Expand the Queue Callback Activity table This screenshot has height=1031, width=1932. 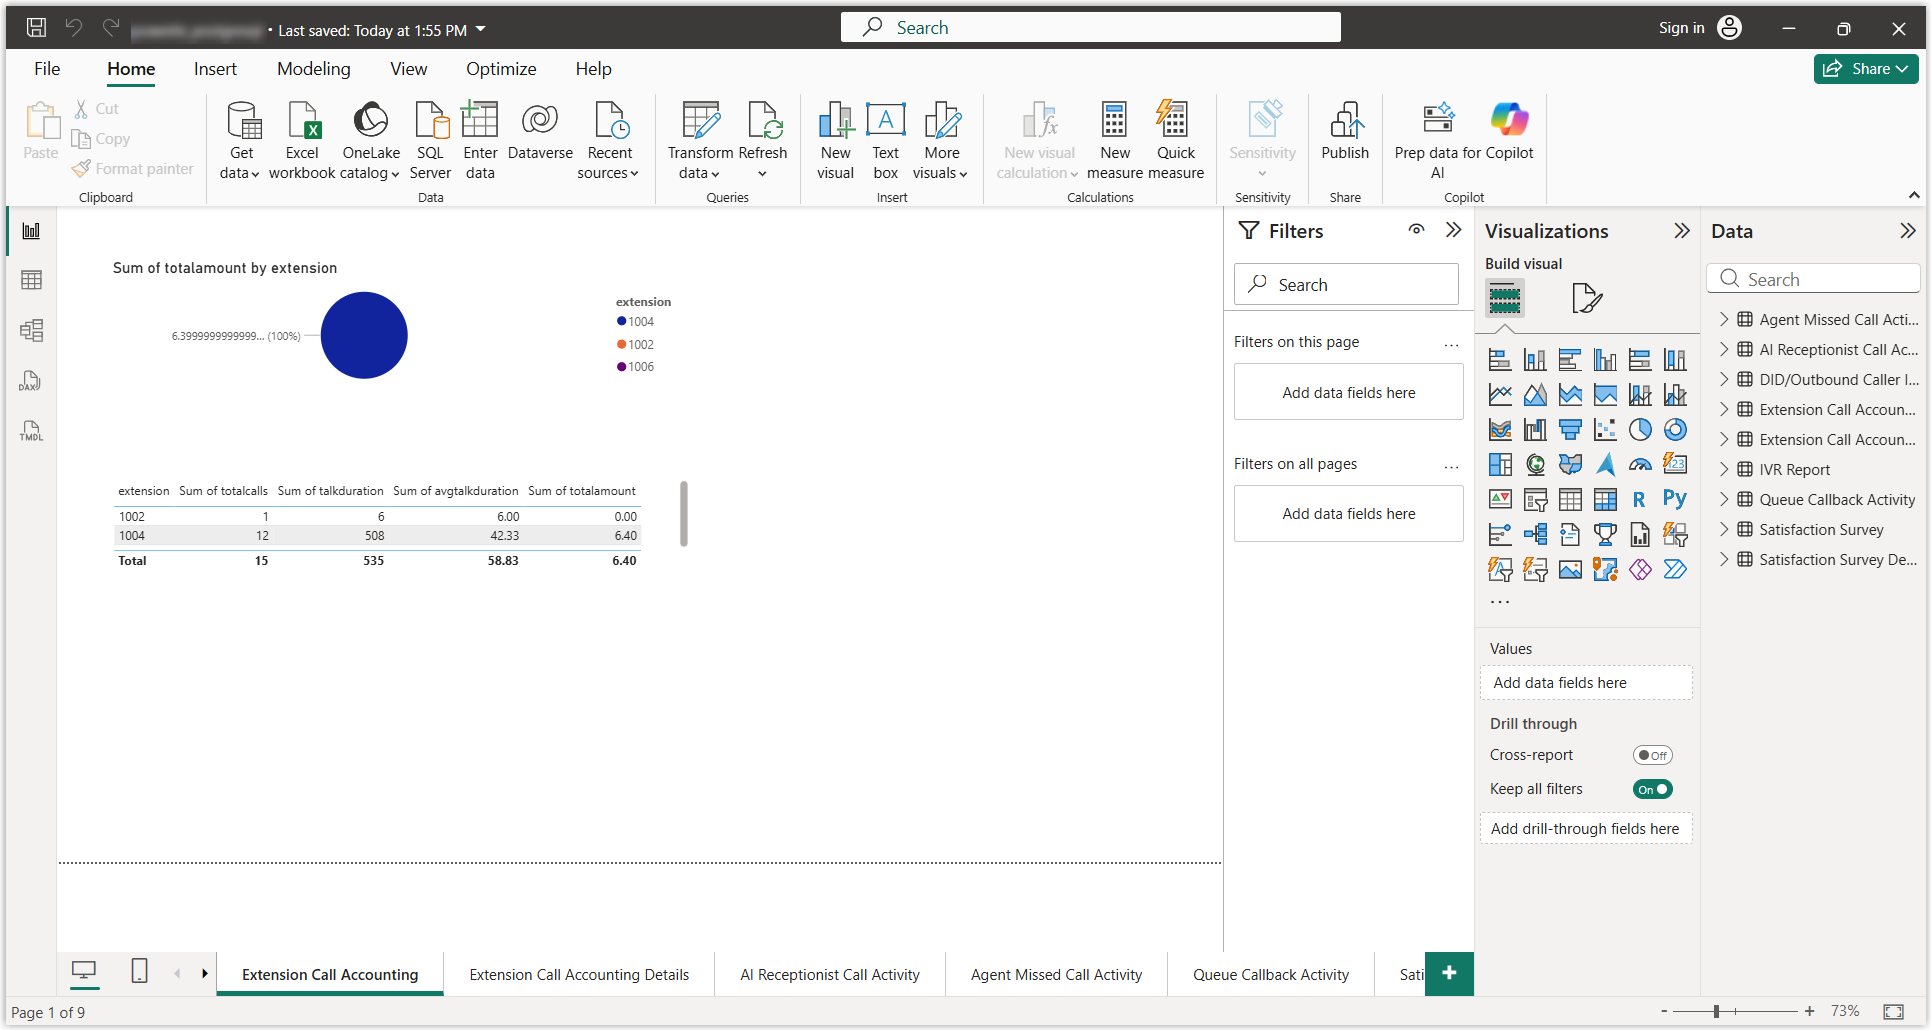(x=1724, y=500)
